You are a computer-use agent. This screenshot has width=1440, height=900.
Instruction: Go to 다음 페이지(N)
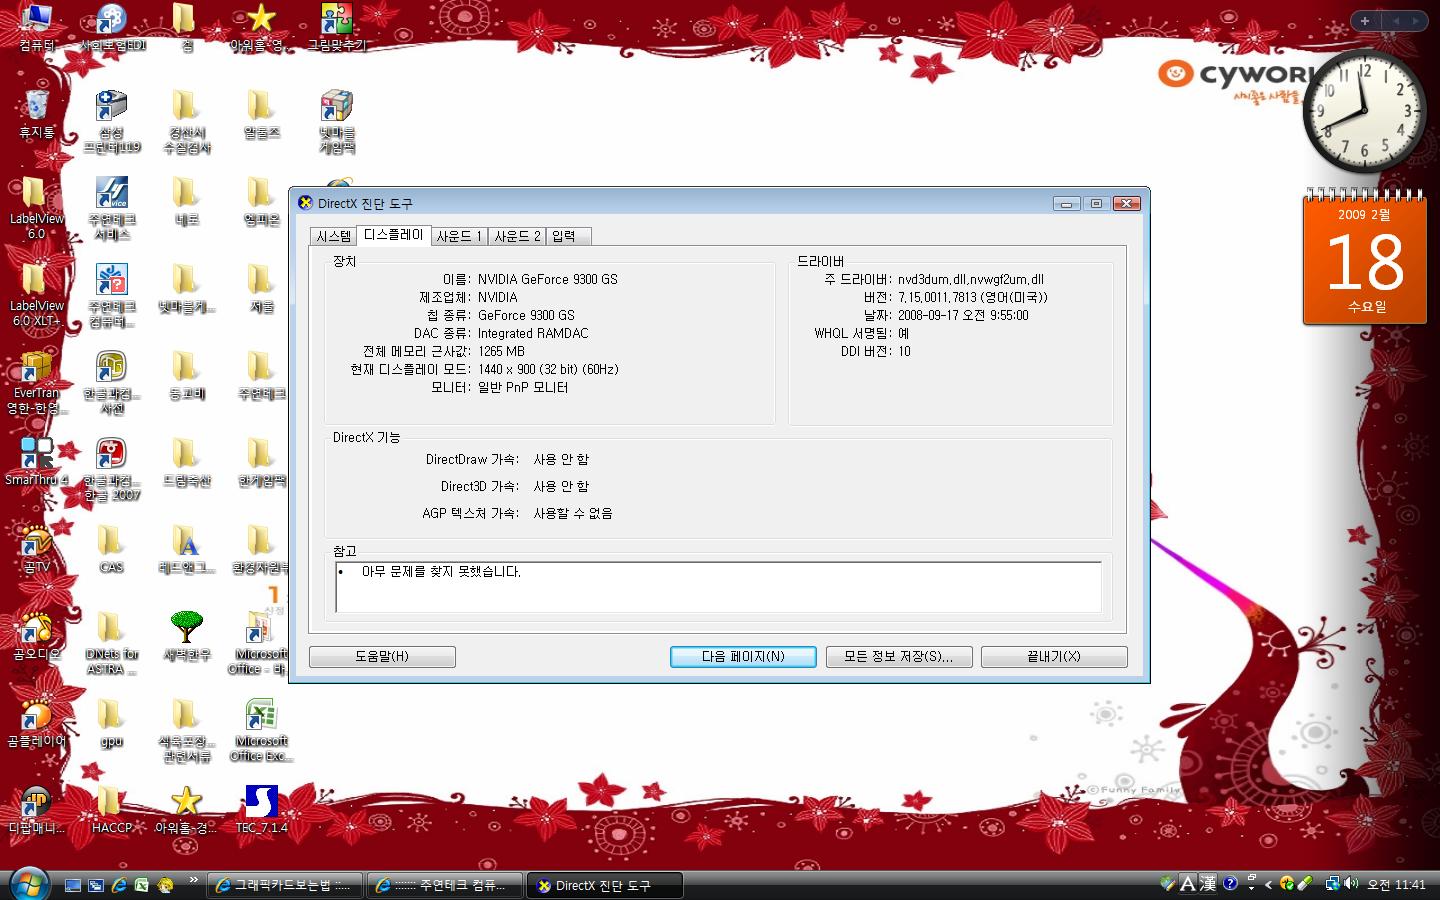pyautogui.click(x=743, y=656)
